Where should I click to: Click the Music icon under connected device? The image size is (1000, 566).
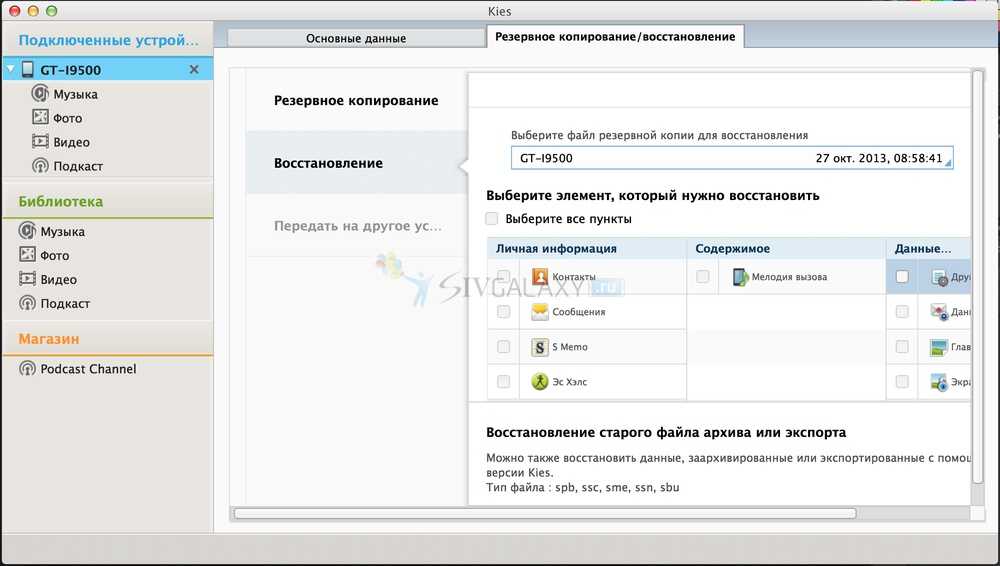(40, 94)
